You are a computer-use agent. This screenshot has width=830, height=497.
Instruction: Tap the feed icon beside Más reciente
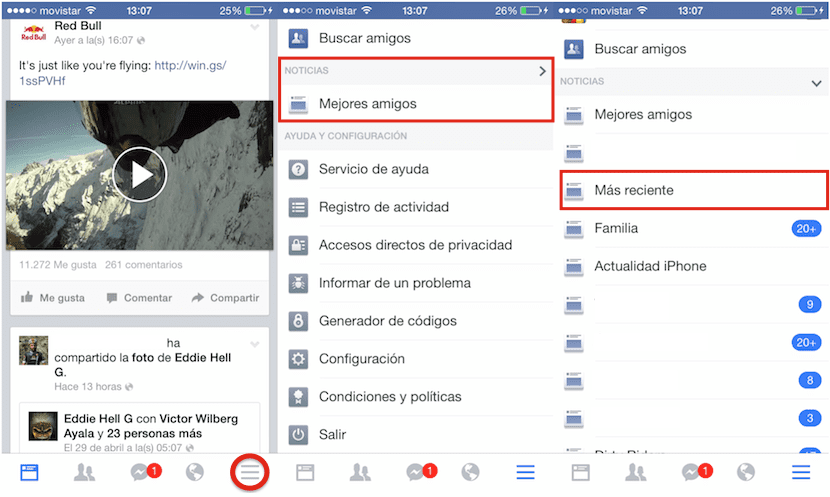574,191
